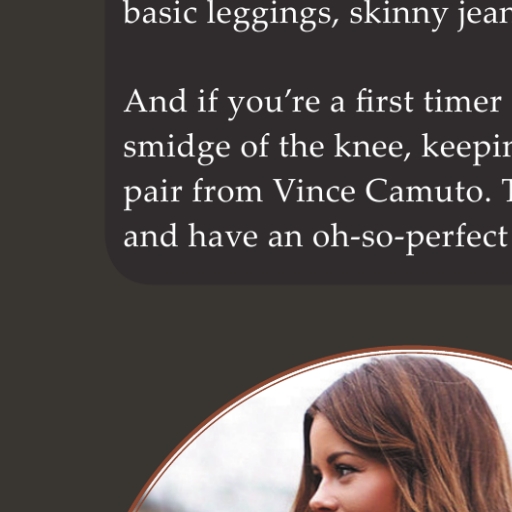Viewport: 512px width, 512px height.
Task: Select the phrase 'first timer'
Action: tap(429, 102)
